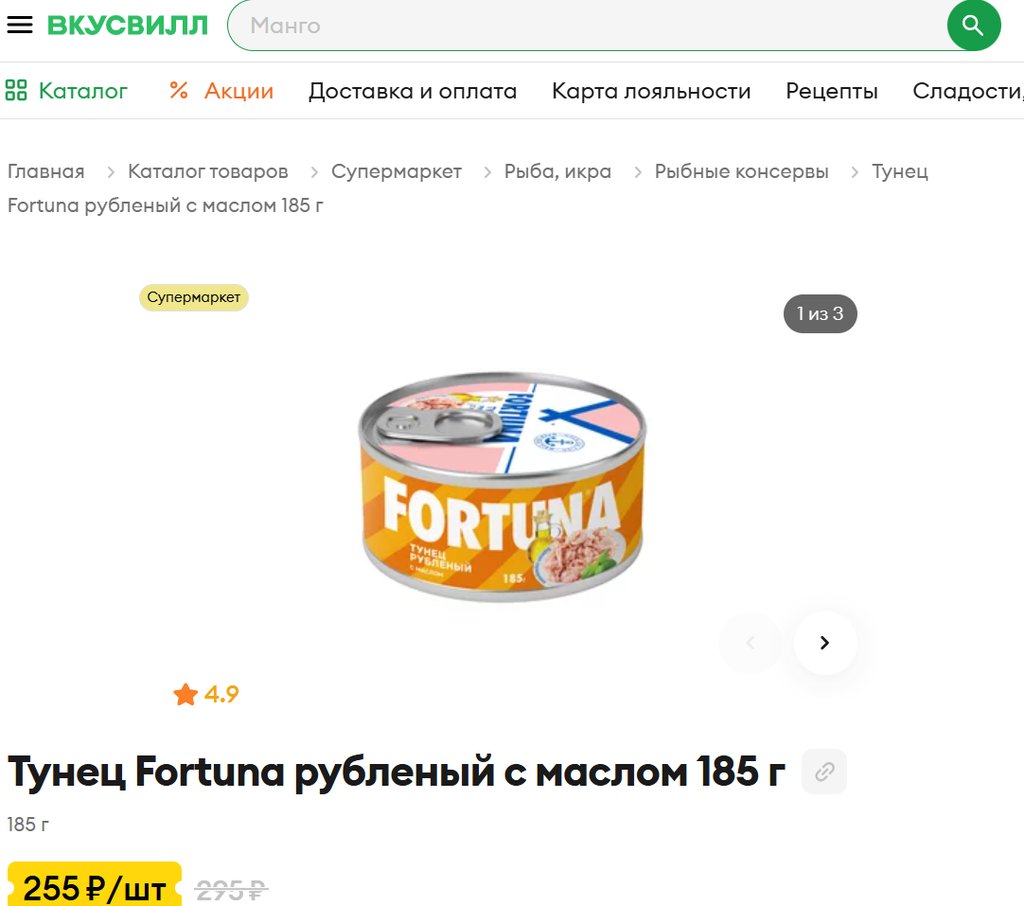This screenshot has width=1024, height=906.
Task: Open the Доставка и оплата menu item
Action: pyautogui.click(x=413, y=91)
